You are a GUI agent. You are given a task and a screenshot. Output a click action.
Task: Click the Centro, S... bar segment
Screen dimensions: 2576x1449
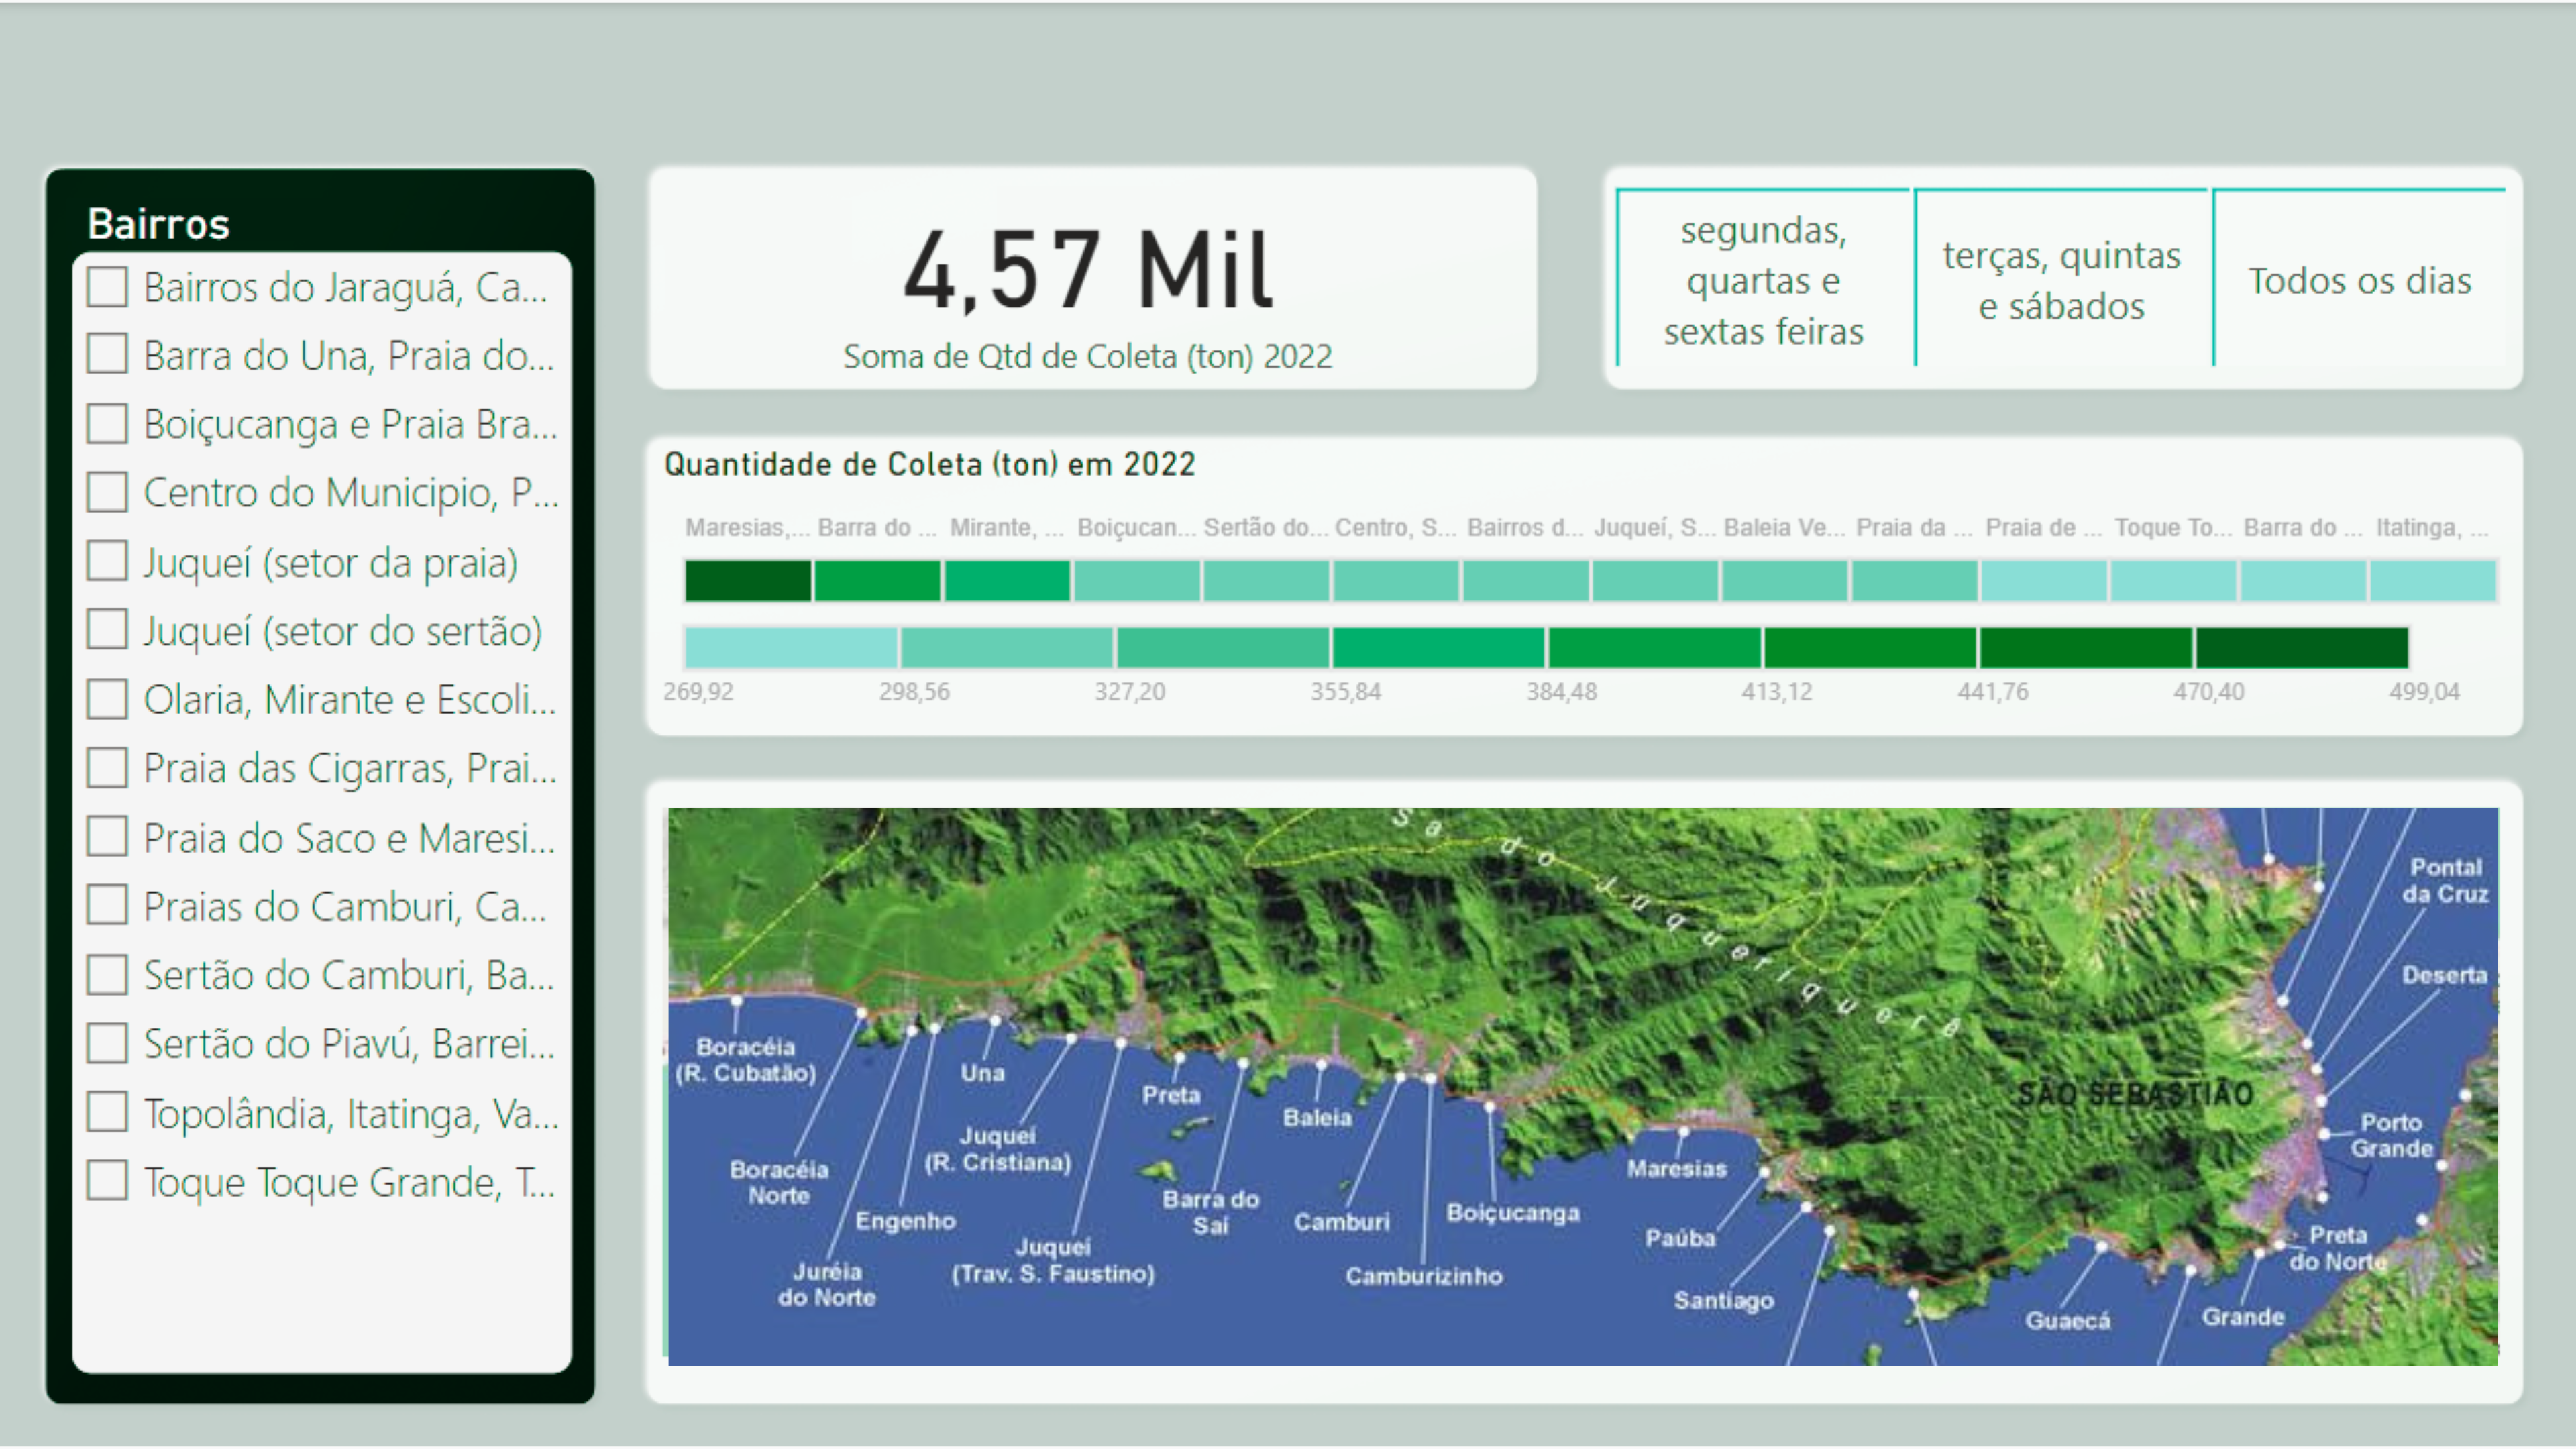(1396, 581)
